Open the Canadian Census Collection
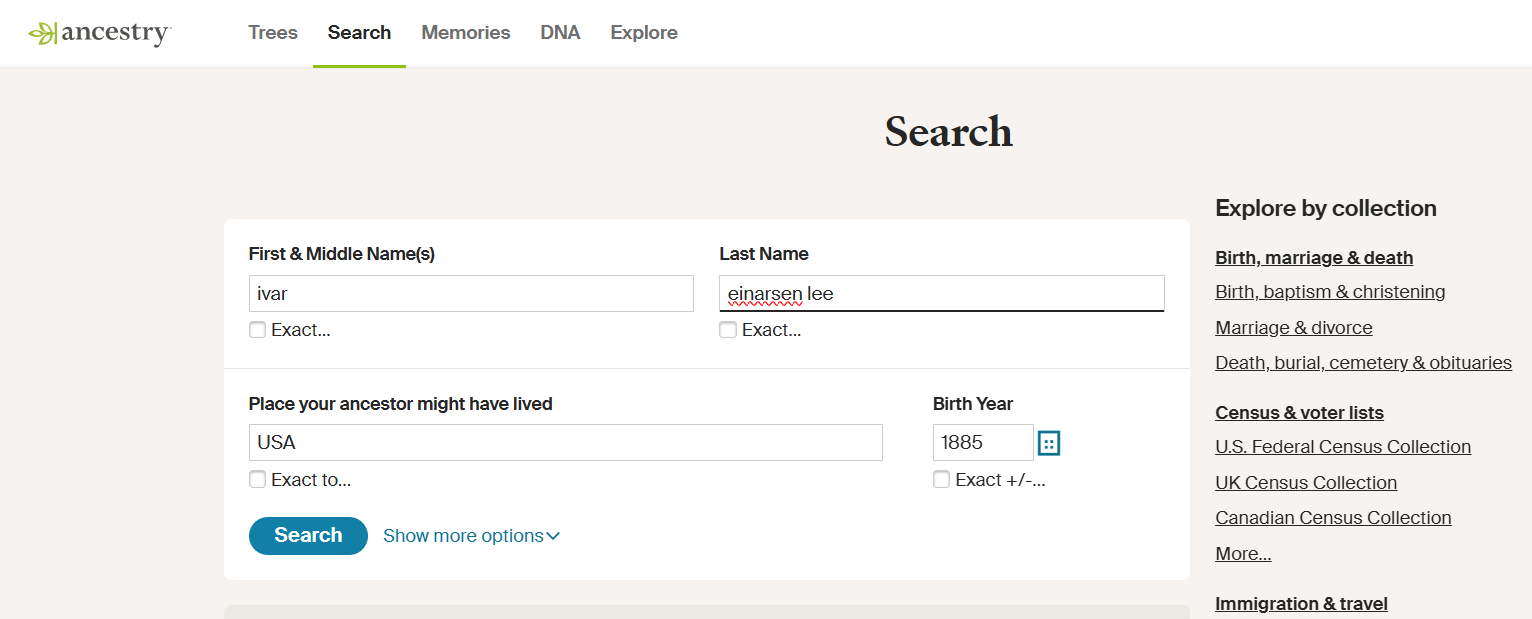 click(1333, 517)
